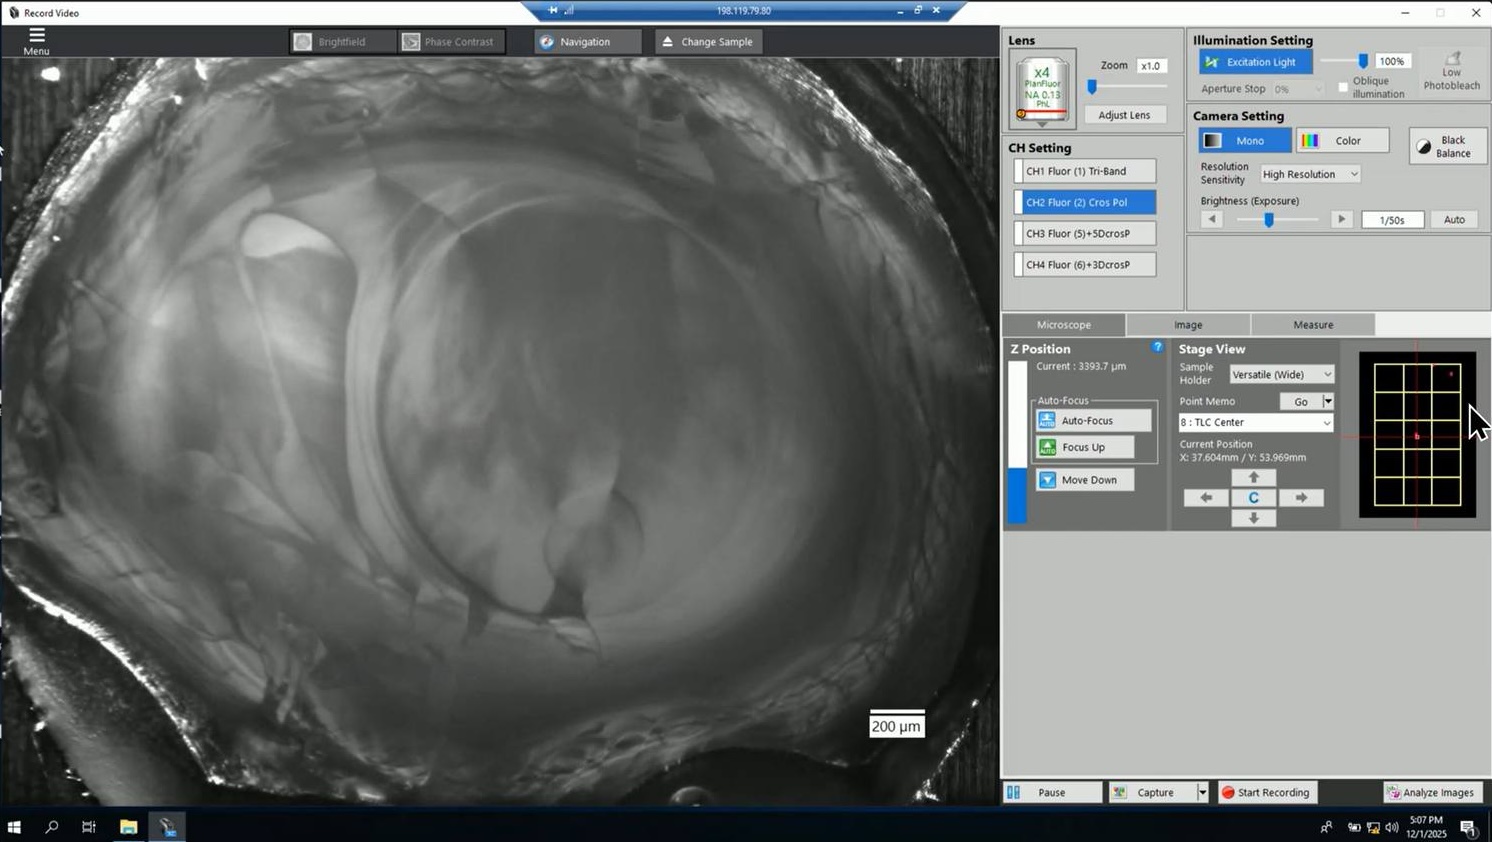Move stage using the right arrow
Image resolution: width=1492 pixels, height=842 pixels.
coord(1301,498)
